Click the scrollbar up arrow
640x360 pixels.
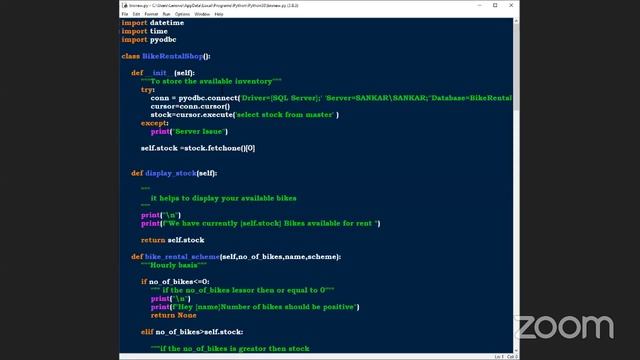(x=516, y=20)
